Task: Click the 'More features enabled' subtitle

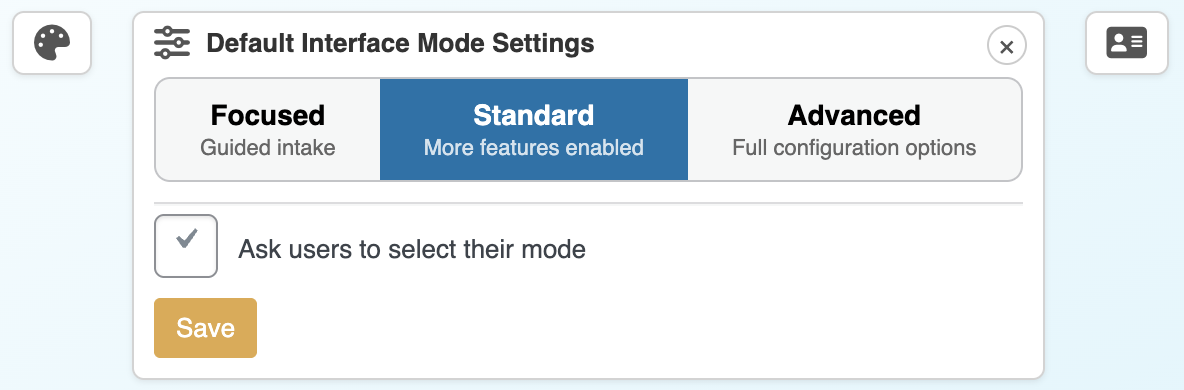Action: (534, 147)
